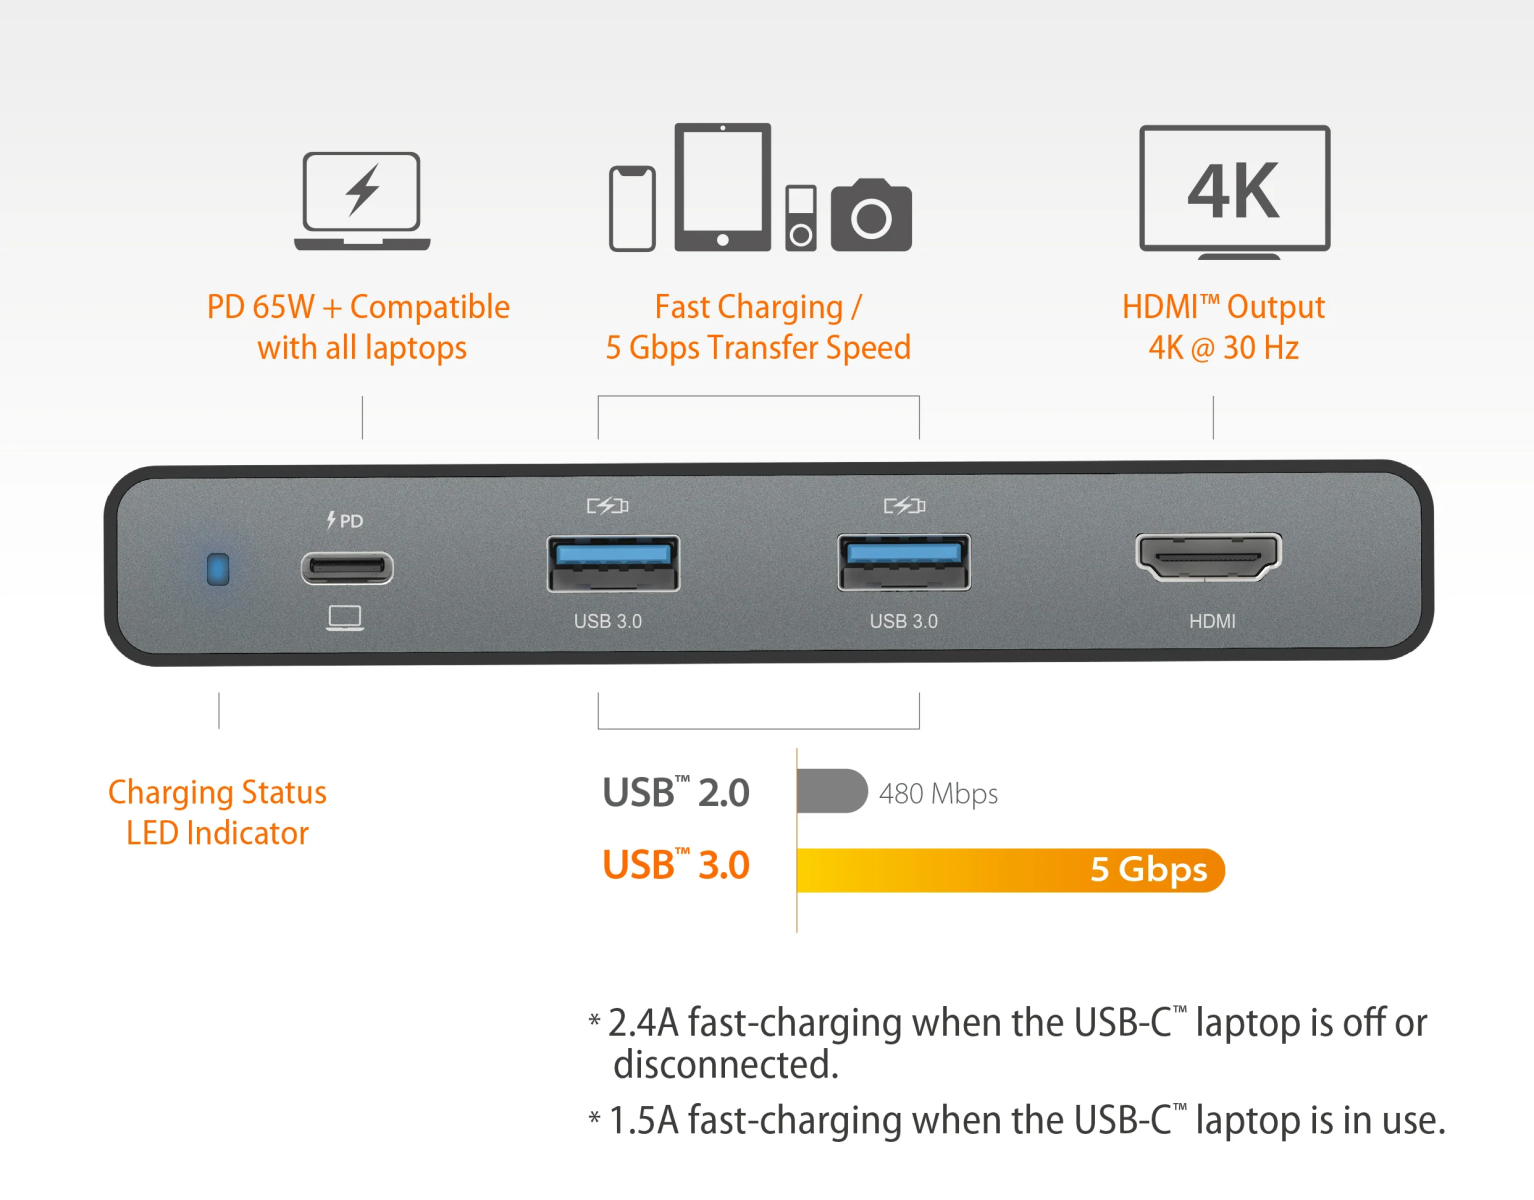Image resolution: width=1534 pixels, height=1200 pixels.
Task: Select the second blue USB 3.0 port
Action: [x=904, y=563]
